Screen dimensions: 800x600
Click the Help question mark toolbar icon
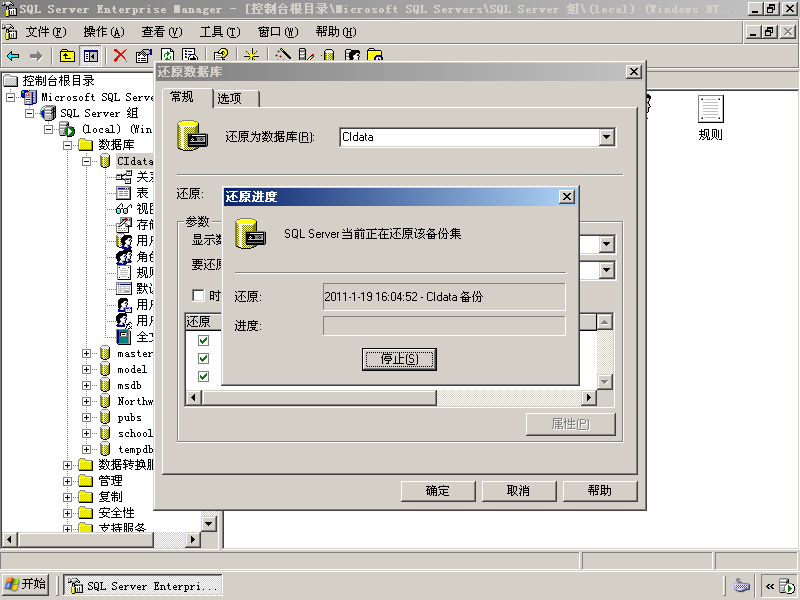[221, 55]
